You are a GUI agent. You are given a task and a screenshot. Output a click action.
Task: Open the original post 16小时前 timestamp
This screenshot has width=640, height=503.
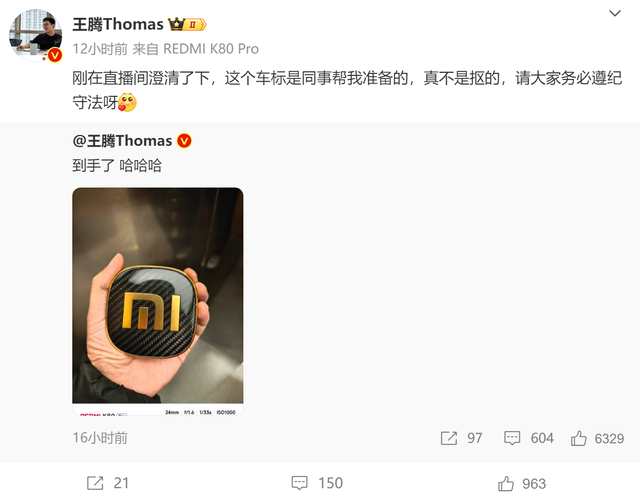(100, 438)
